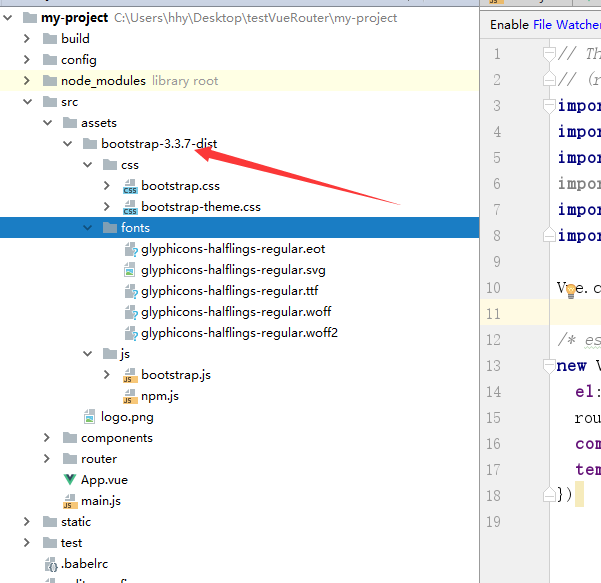Select the App.vue file name
Viewport: 601px width, 583px height.
pyautogui.click(x=104, y=480)
